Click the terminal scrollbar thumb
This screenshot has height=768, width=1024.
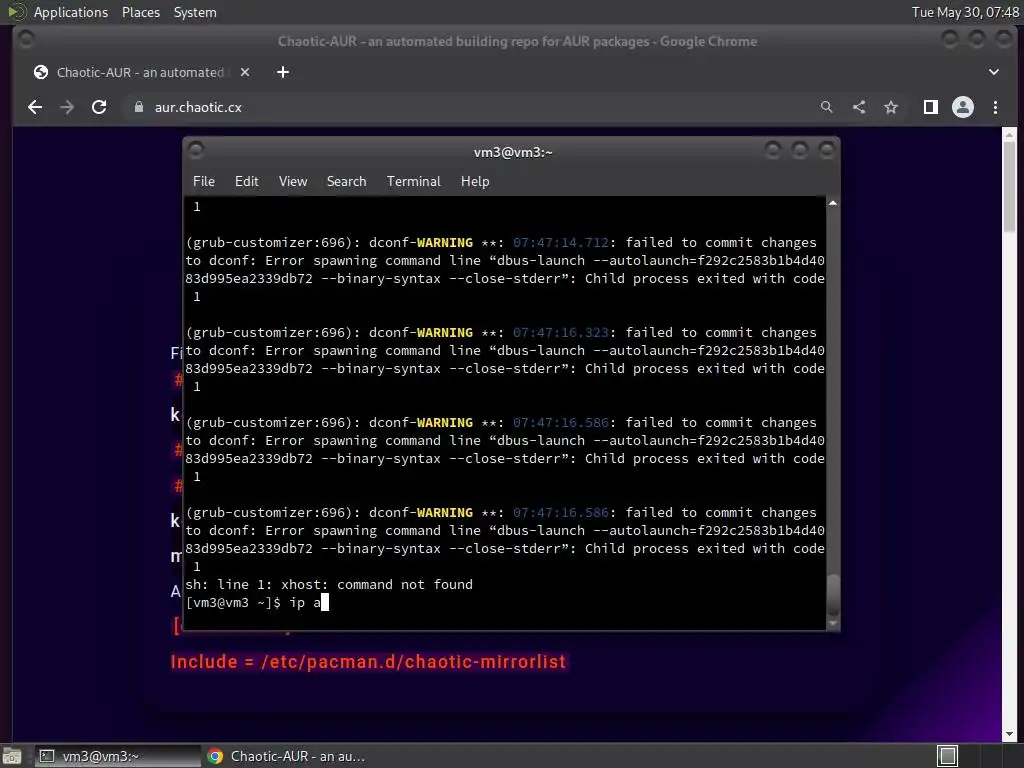833,594
